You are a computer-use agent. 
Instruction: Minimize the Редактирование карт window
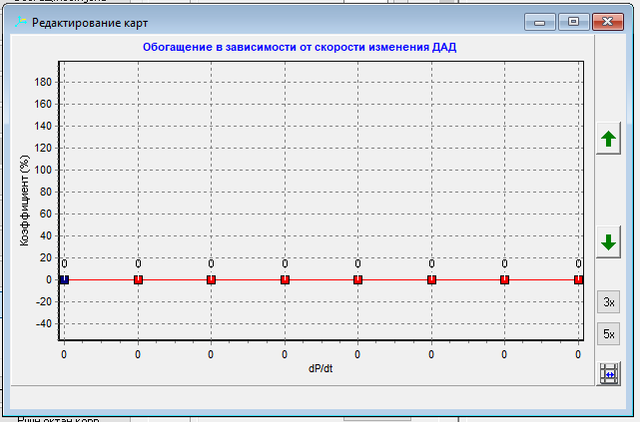coord(539,22)
